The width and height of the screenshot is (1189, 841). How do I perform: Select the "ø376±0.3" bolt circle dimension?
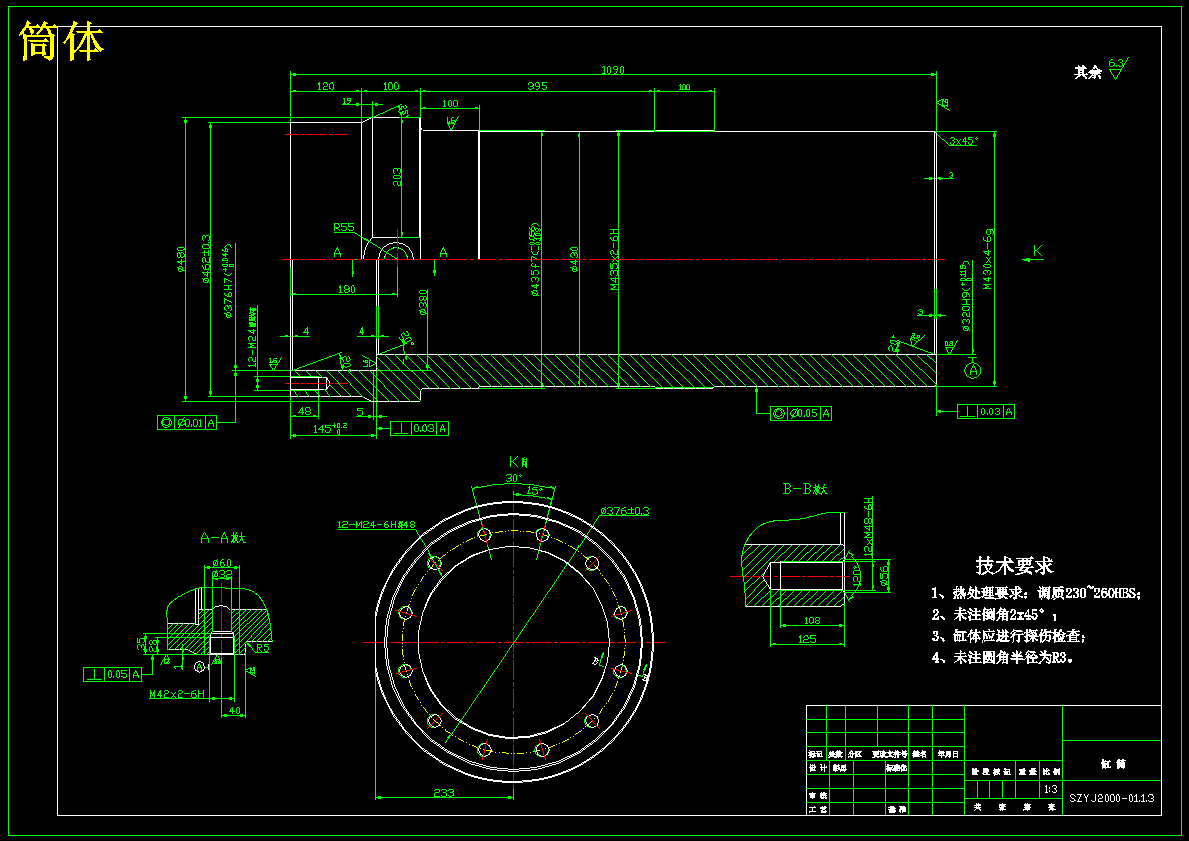tap(624, 511)
